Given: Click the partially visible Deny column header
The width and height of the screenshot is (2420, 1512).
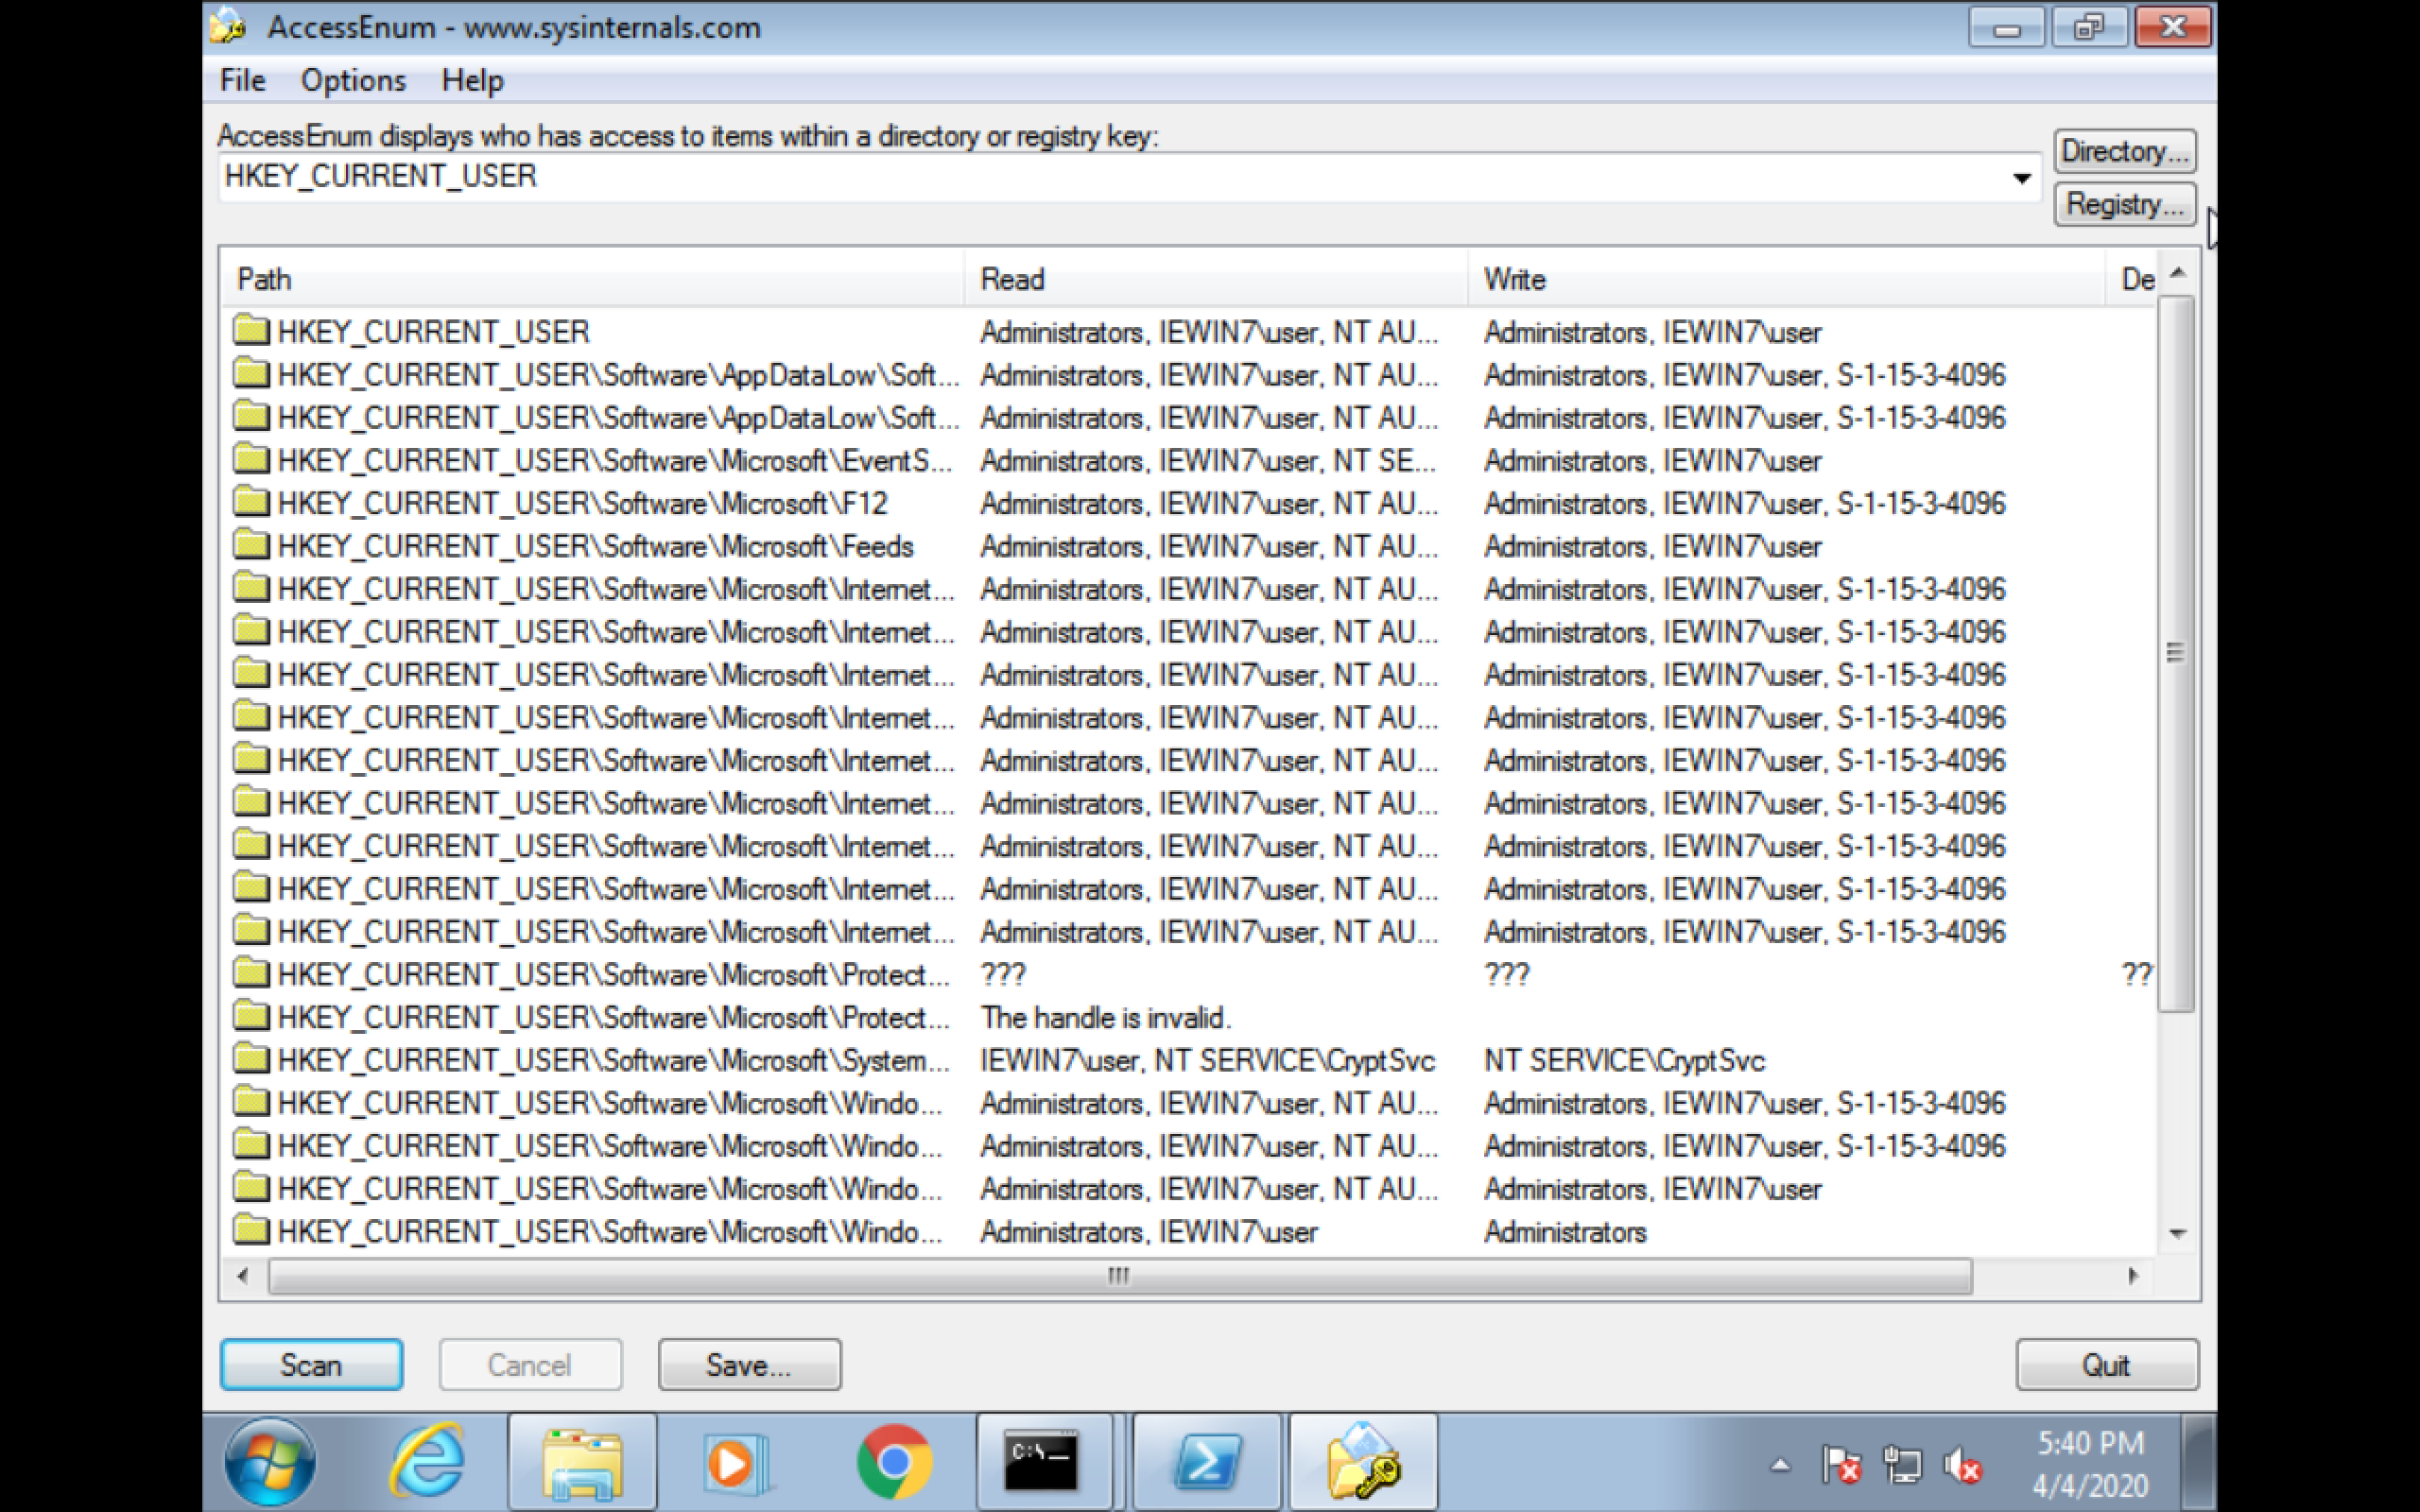Looking at the screenshot, I should point(2132,279).
